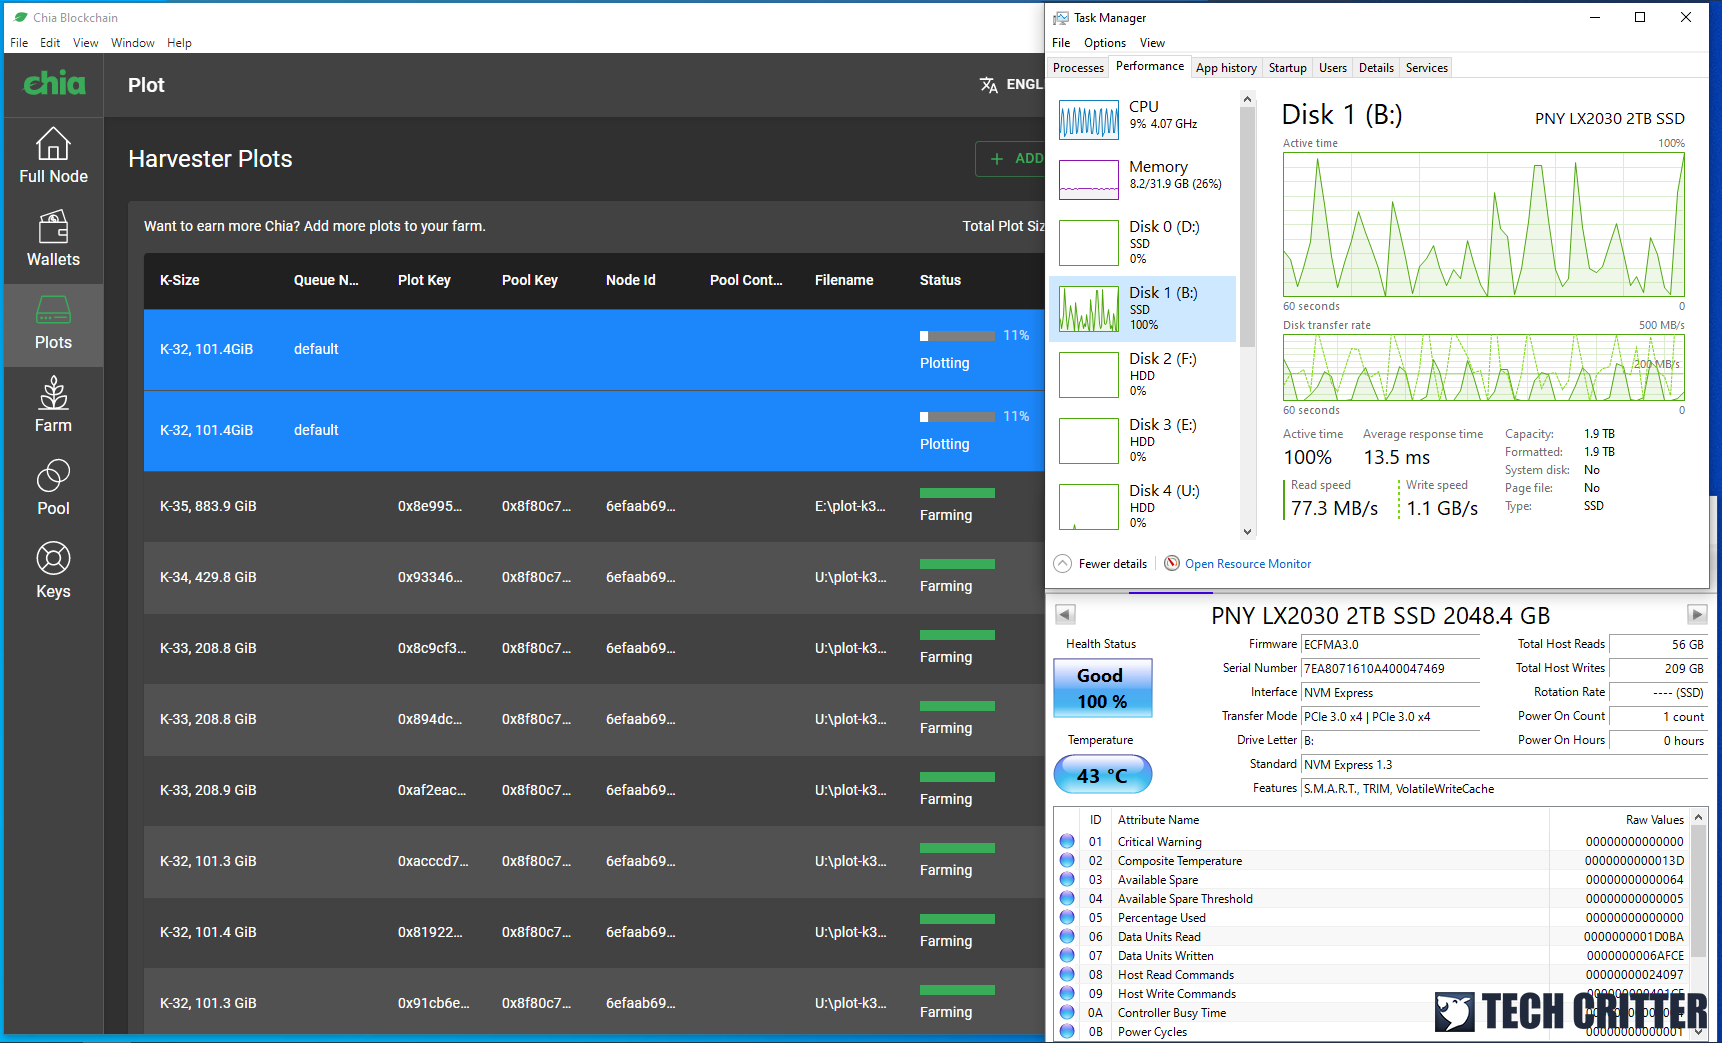
Task: Click the 43 °C temperature button
Action: coord(1102,775)
